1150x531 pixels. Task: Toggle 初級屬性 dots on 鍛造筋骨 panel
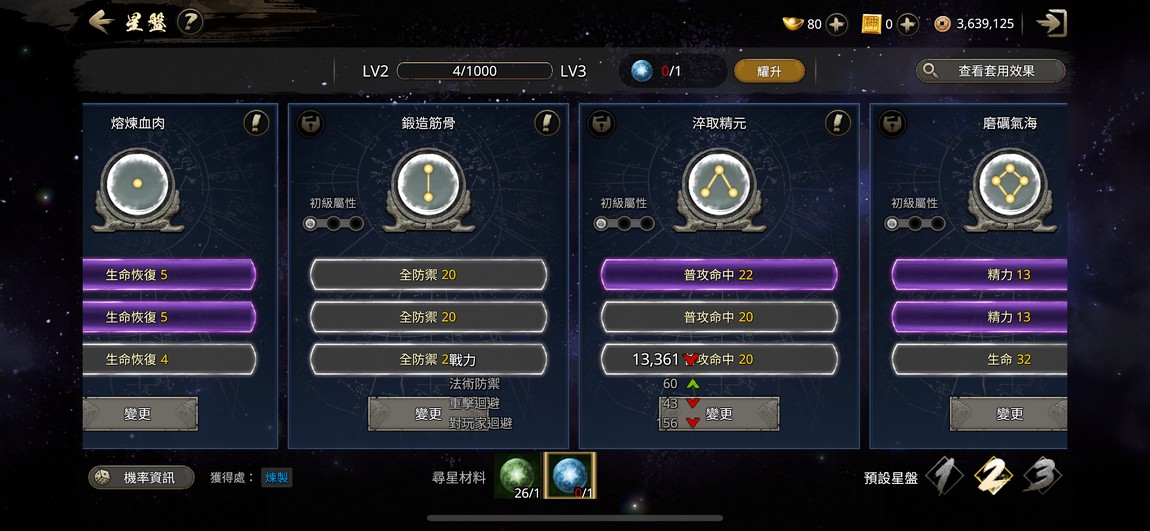[x=334, y=223]
